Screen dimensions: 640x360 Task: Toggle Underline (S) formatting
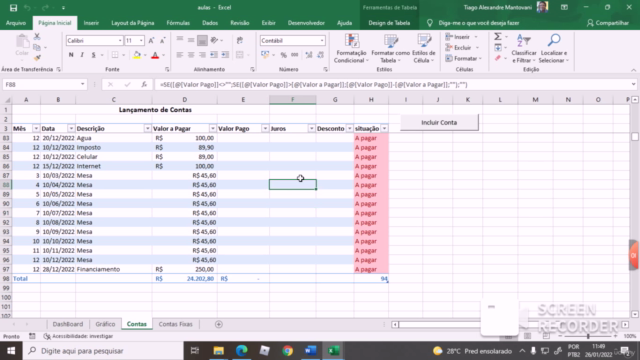[x=93, y=55]
